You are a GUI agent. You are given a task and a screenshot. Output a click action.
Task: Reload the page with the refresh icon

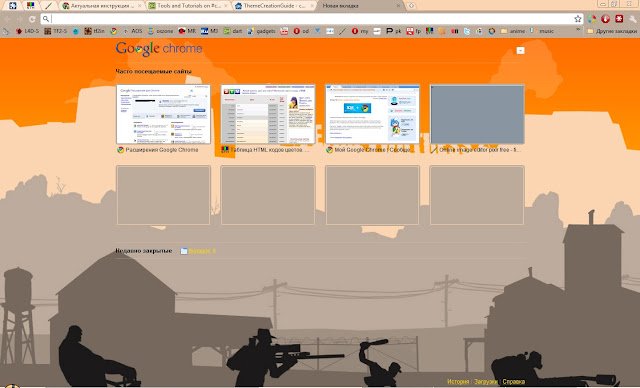[x=32, y=19]
